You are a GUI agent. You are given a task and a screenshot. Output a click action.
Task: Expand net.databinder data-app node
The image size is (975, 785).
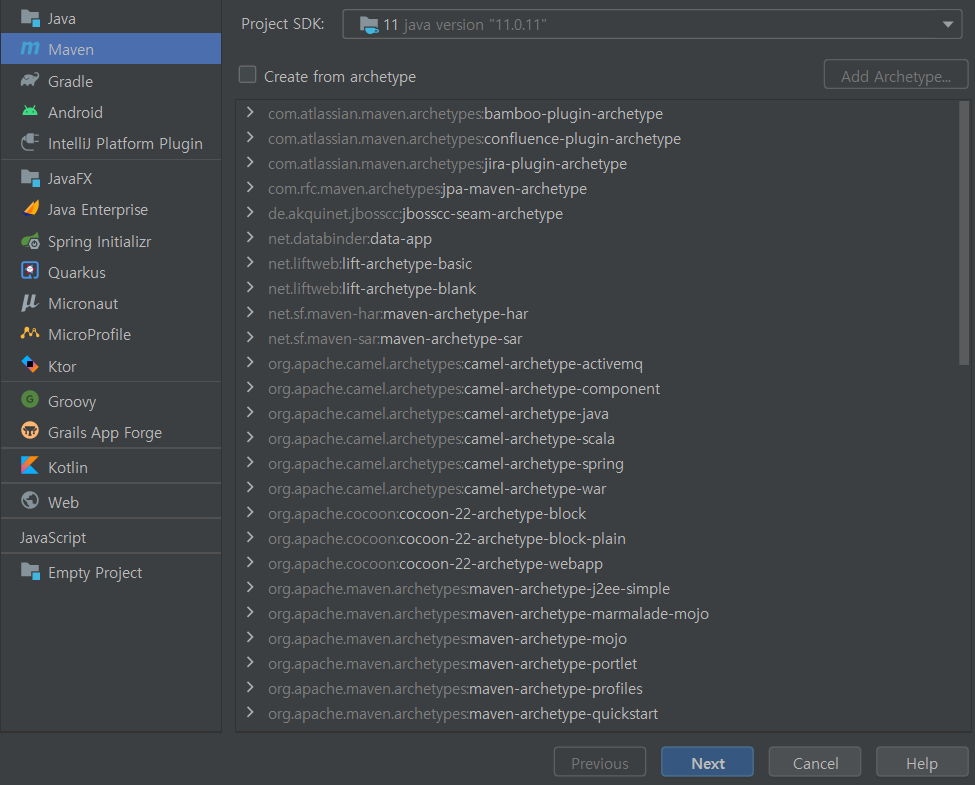click(x=250, y=237)
